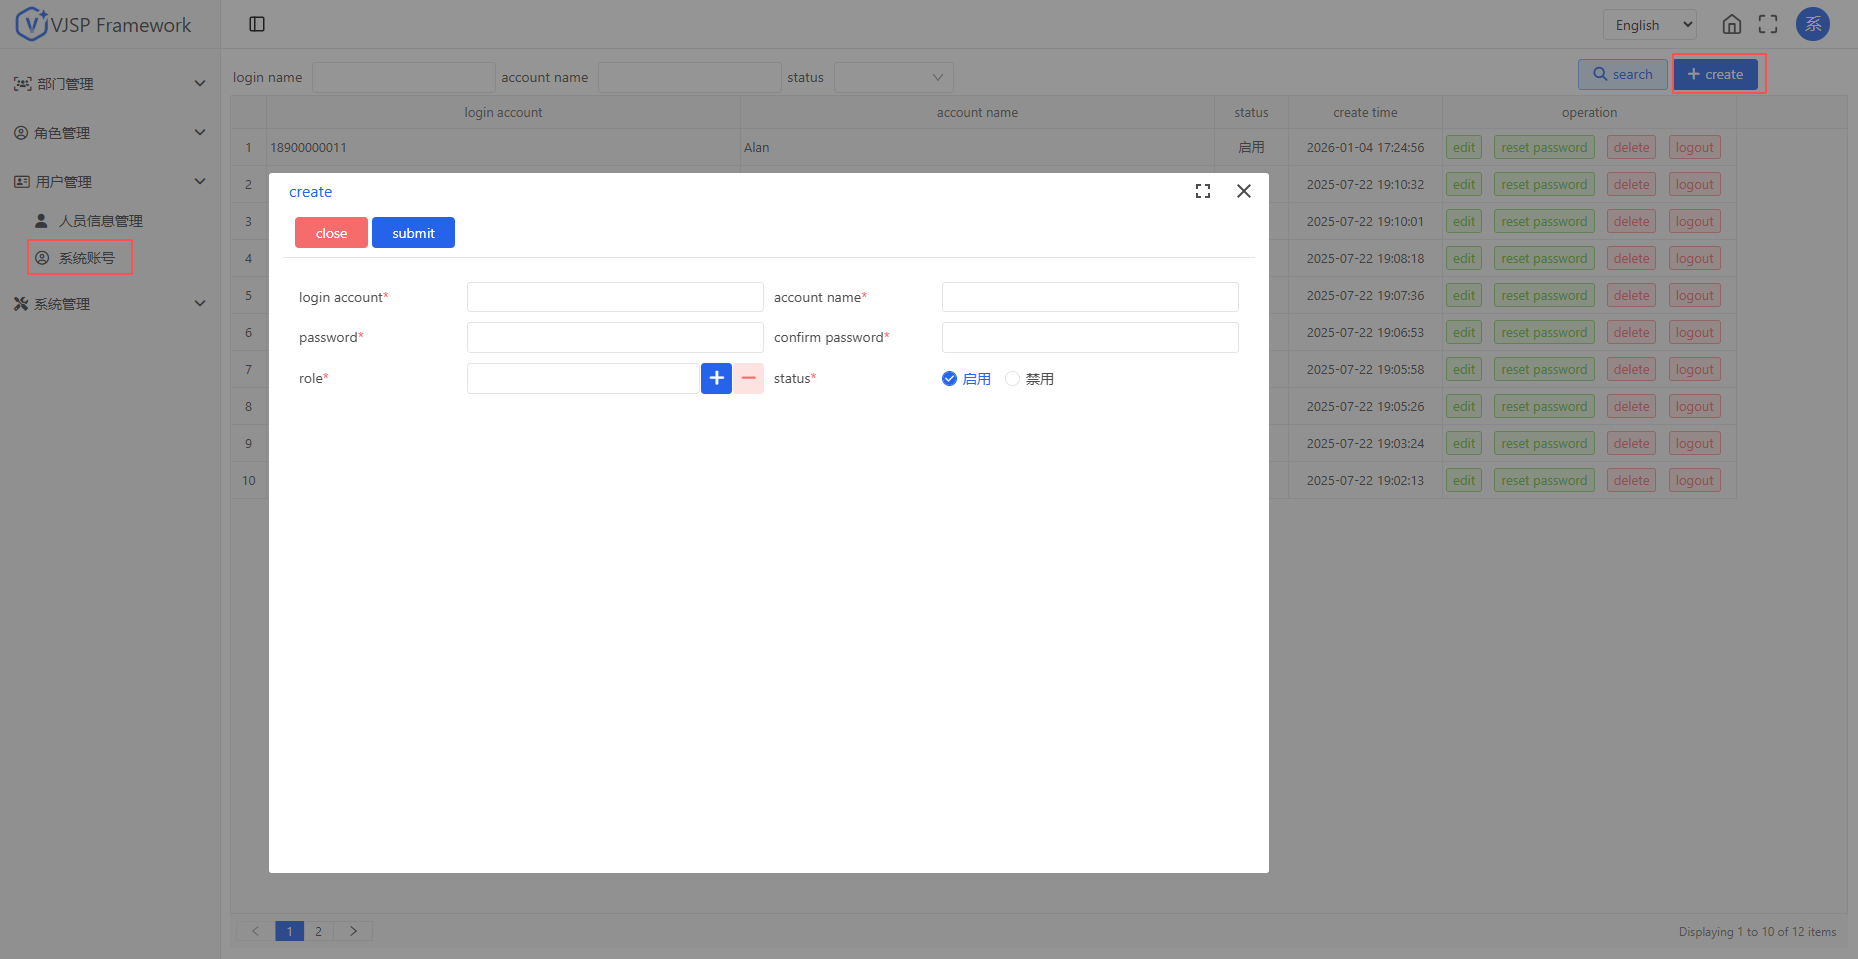Open the English language dropdown
1858x959 pixels.
click(1649, 25)
